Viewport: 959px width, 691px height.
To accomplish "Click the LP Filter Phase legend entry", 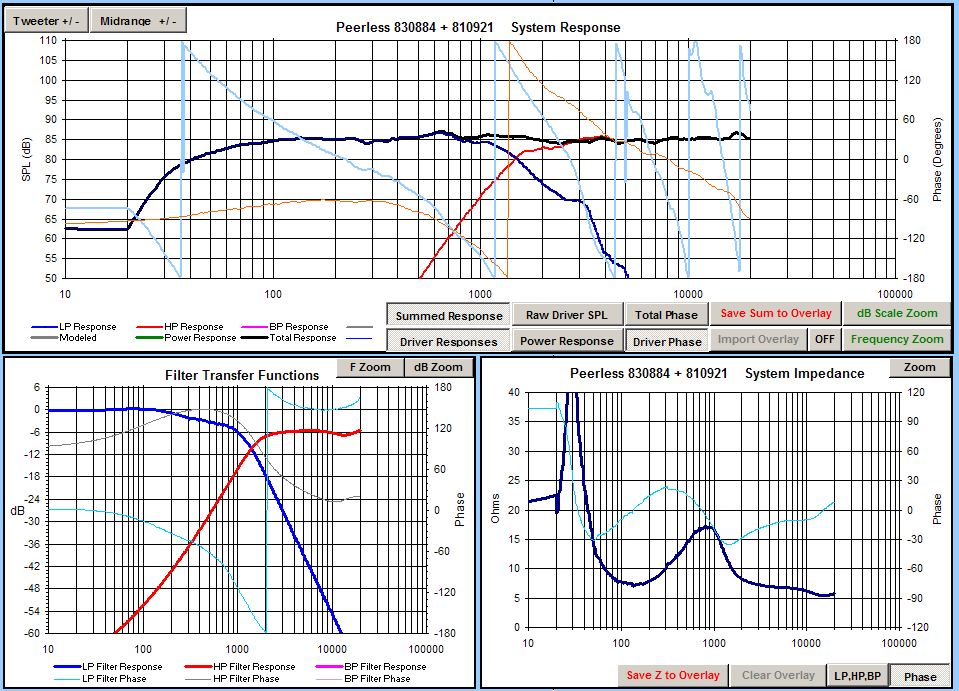I will pyautogui.click(x=100, y=679).
